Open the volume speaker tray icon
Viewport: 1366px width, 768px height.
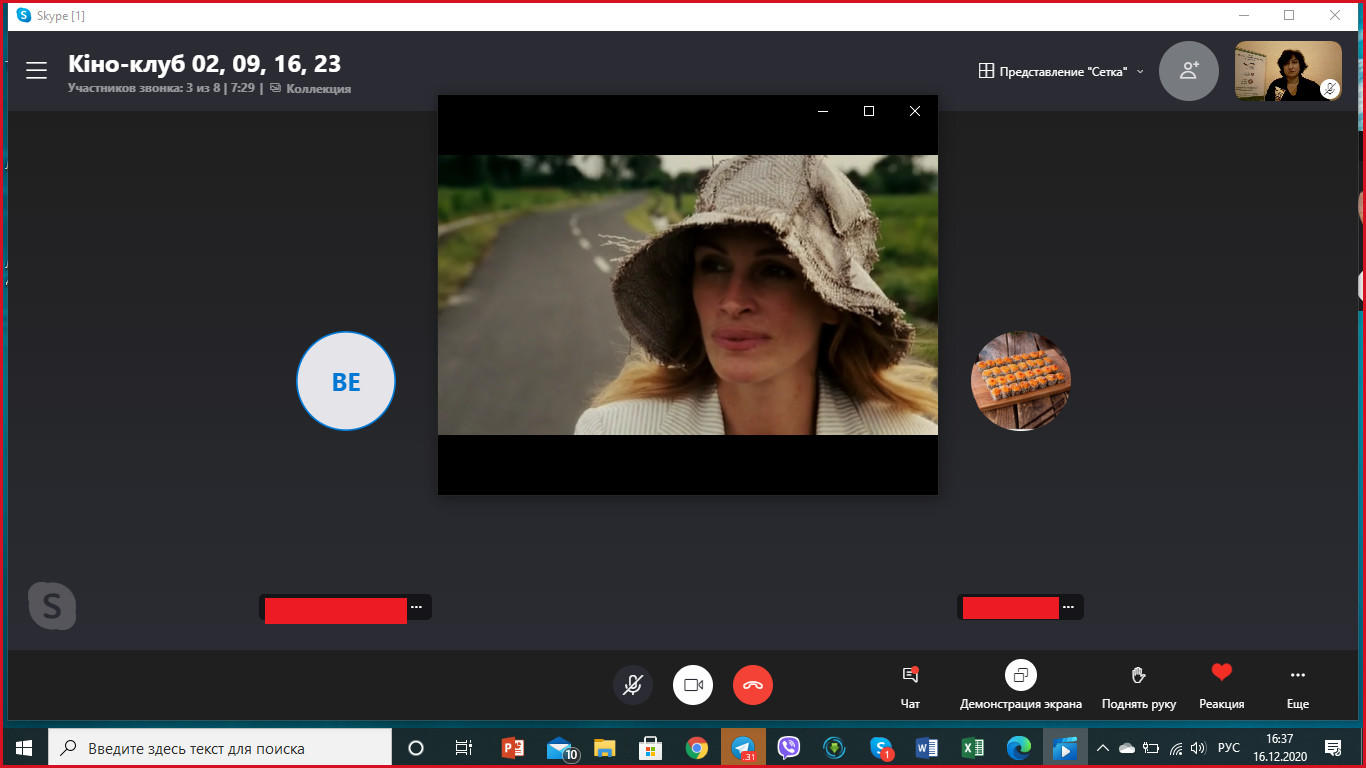[1199, 747]
